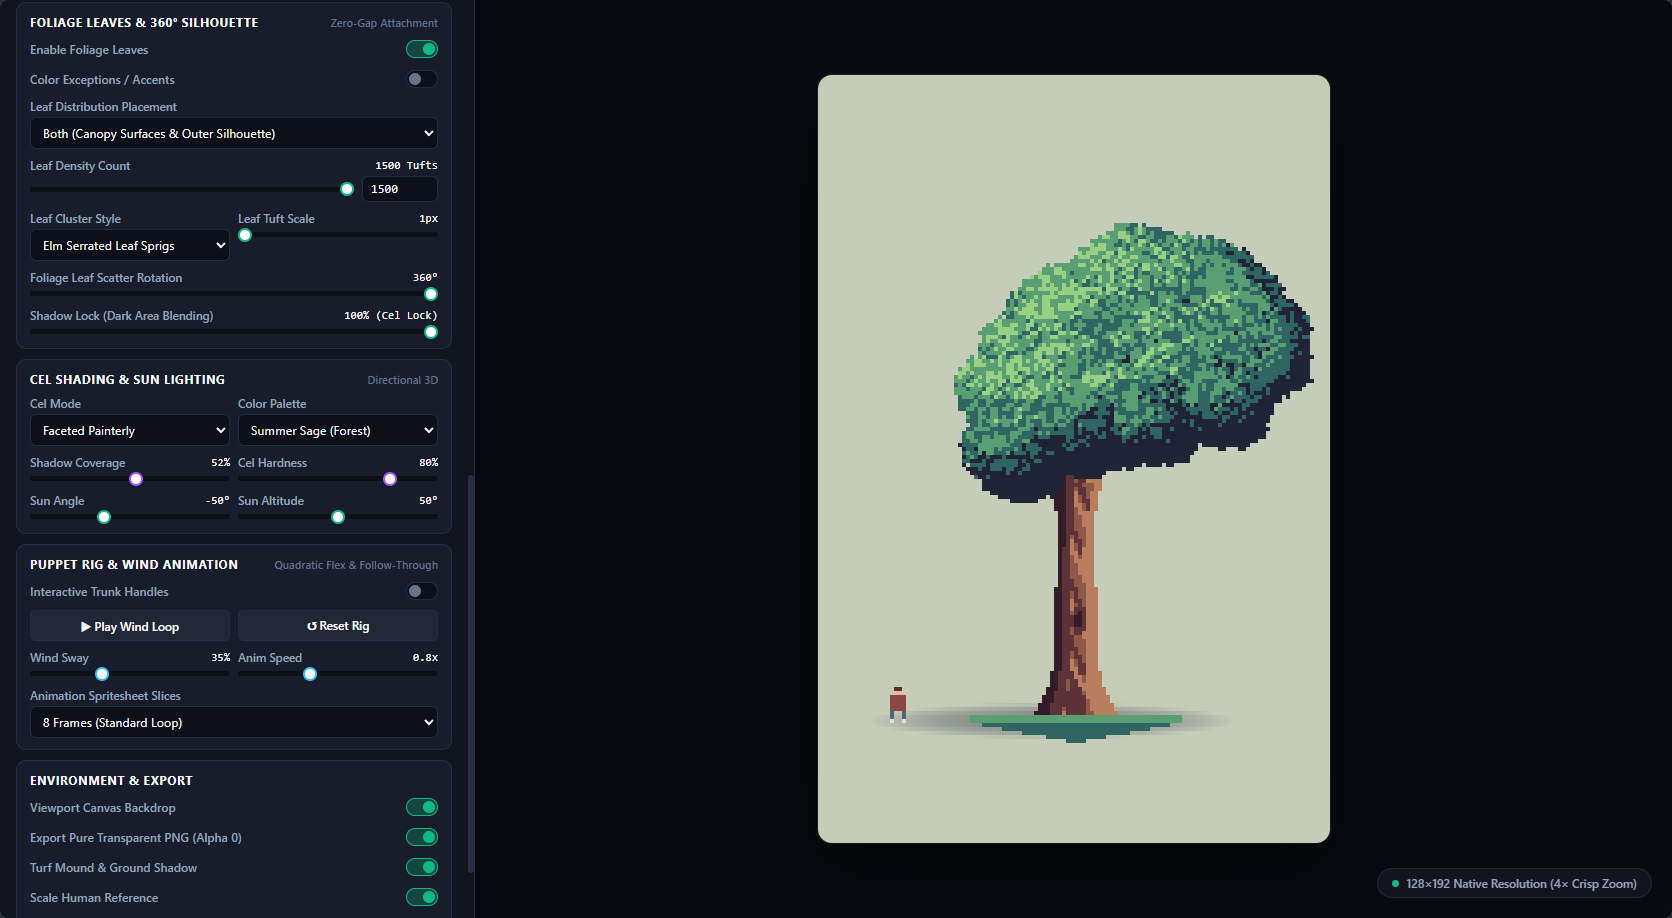Image resolution: width=1672 pixels, height=918 pixels.
Task: Open the Leaf Cluster Style dropdown
Action: pyautogui.click(x=130, y=245)
